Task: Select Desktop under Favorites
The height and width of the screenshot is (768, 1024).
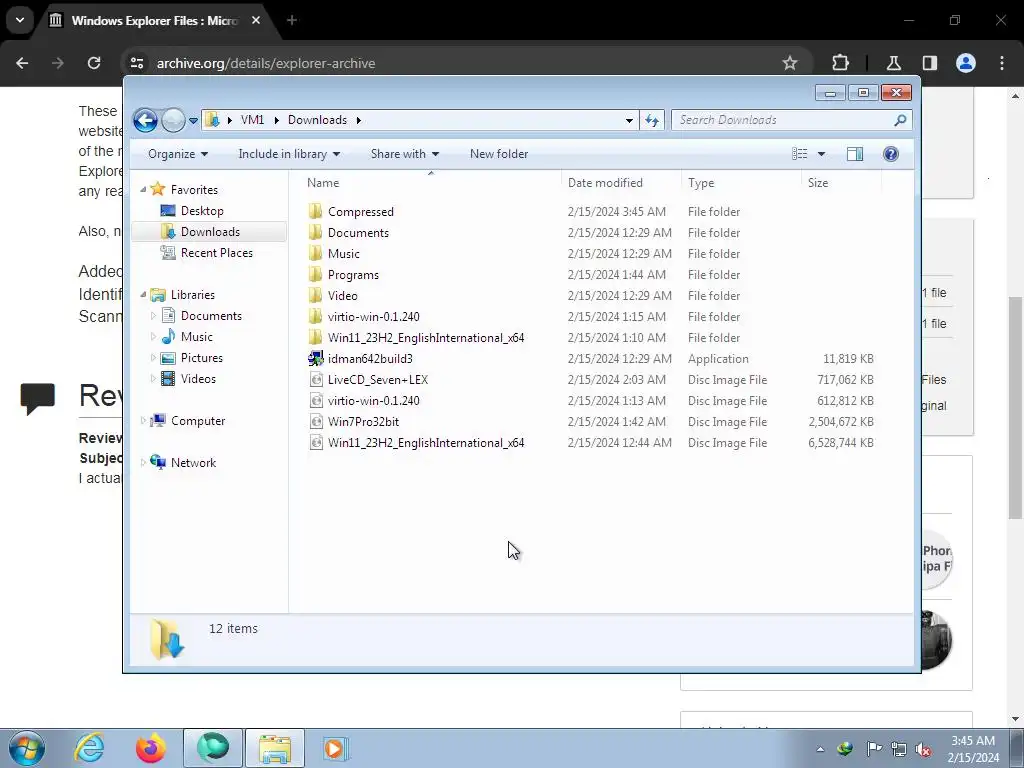Action: click(x=202, y=211)
